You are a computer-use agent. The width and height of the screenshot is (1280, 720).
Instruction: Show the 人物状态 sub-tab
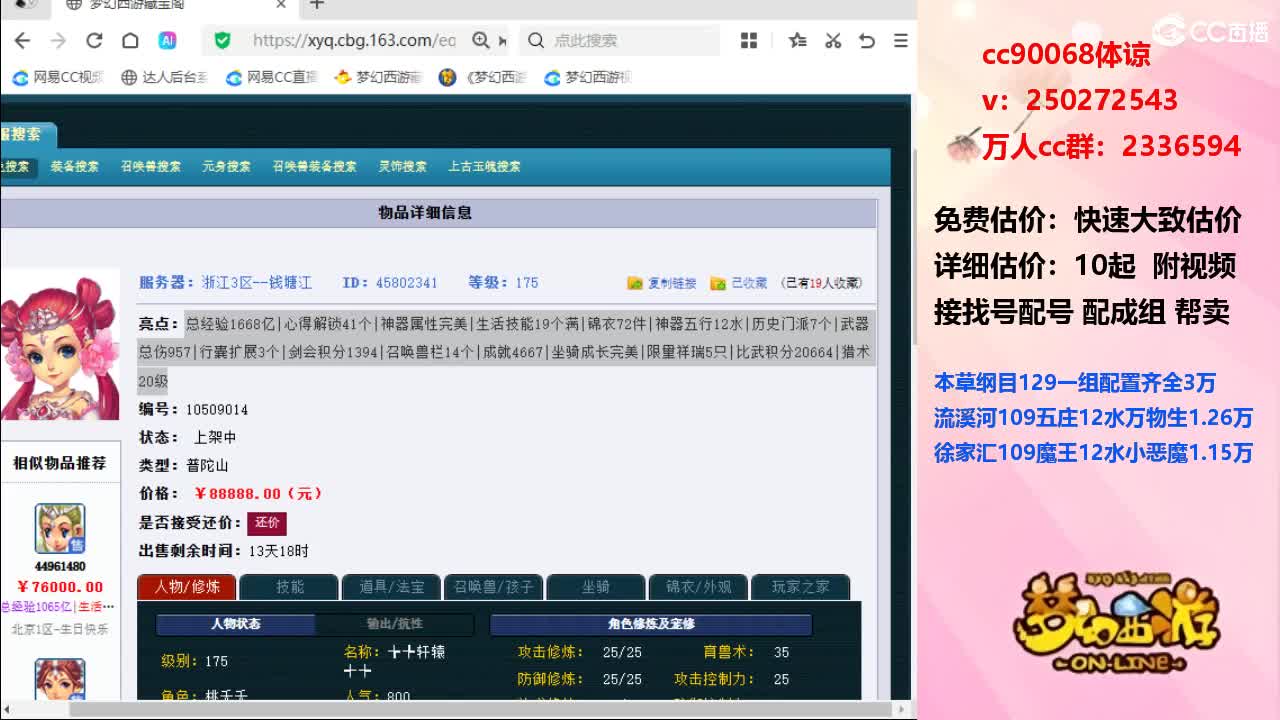tap(236, 624)
